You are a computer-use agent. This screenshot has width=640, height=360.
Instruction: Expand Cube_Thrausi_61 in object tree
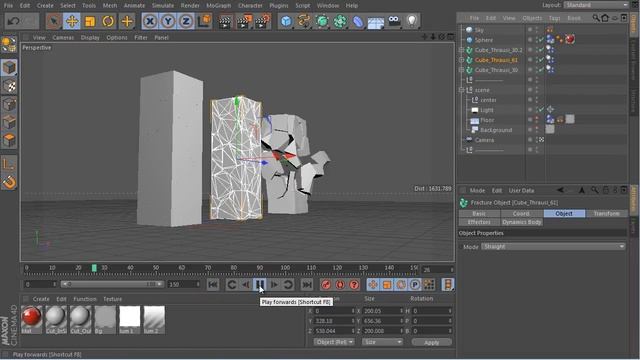point(461,60)
